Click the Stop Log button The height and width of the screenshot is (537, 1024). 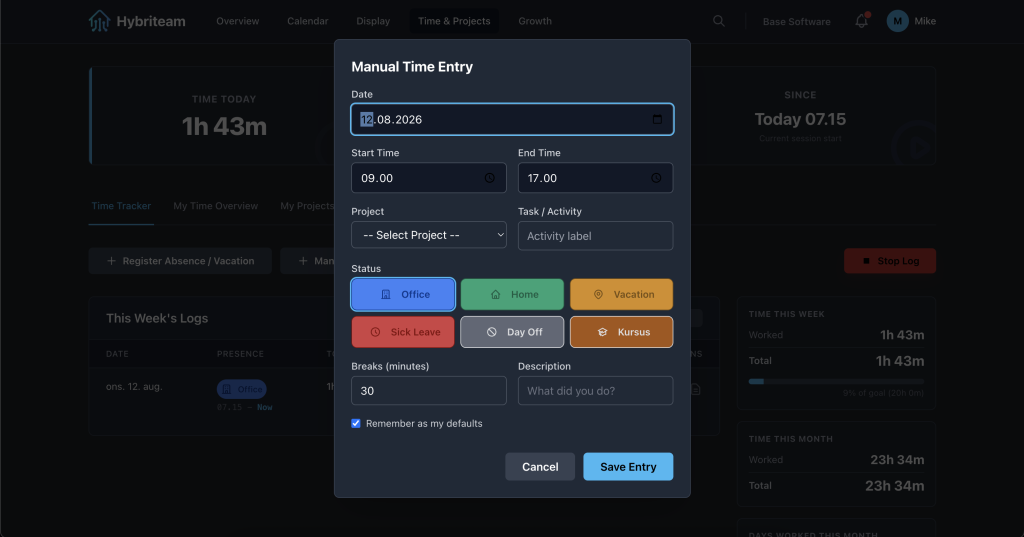[889, 261]
